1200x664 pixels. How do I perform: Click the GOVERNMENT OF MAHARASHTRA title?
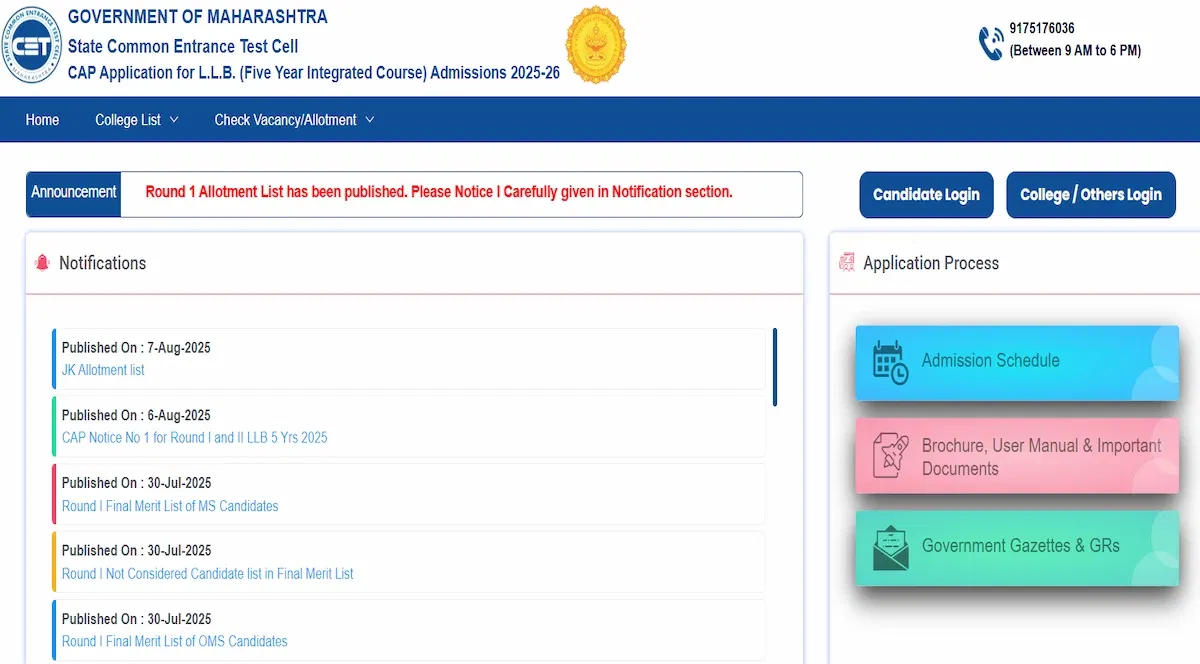(197, 17)
